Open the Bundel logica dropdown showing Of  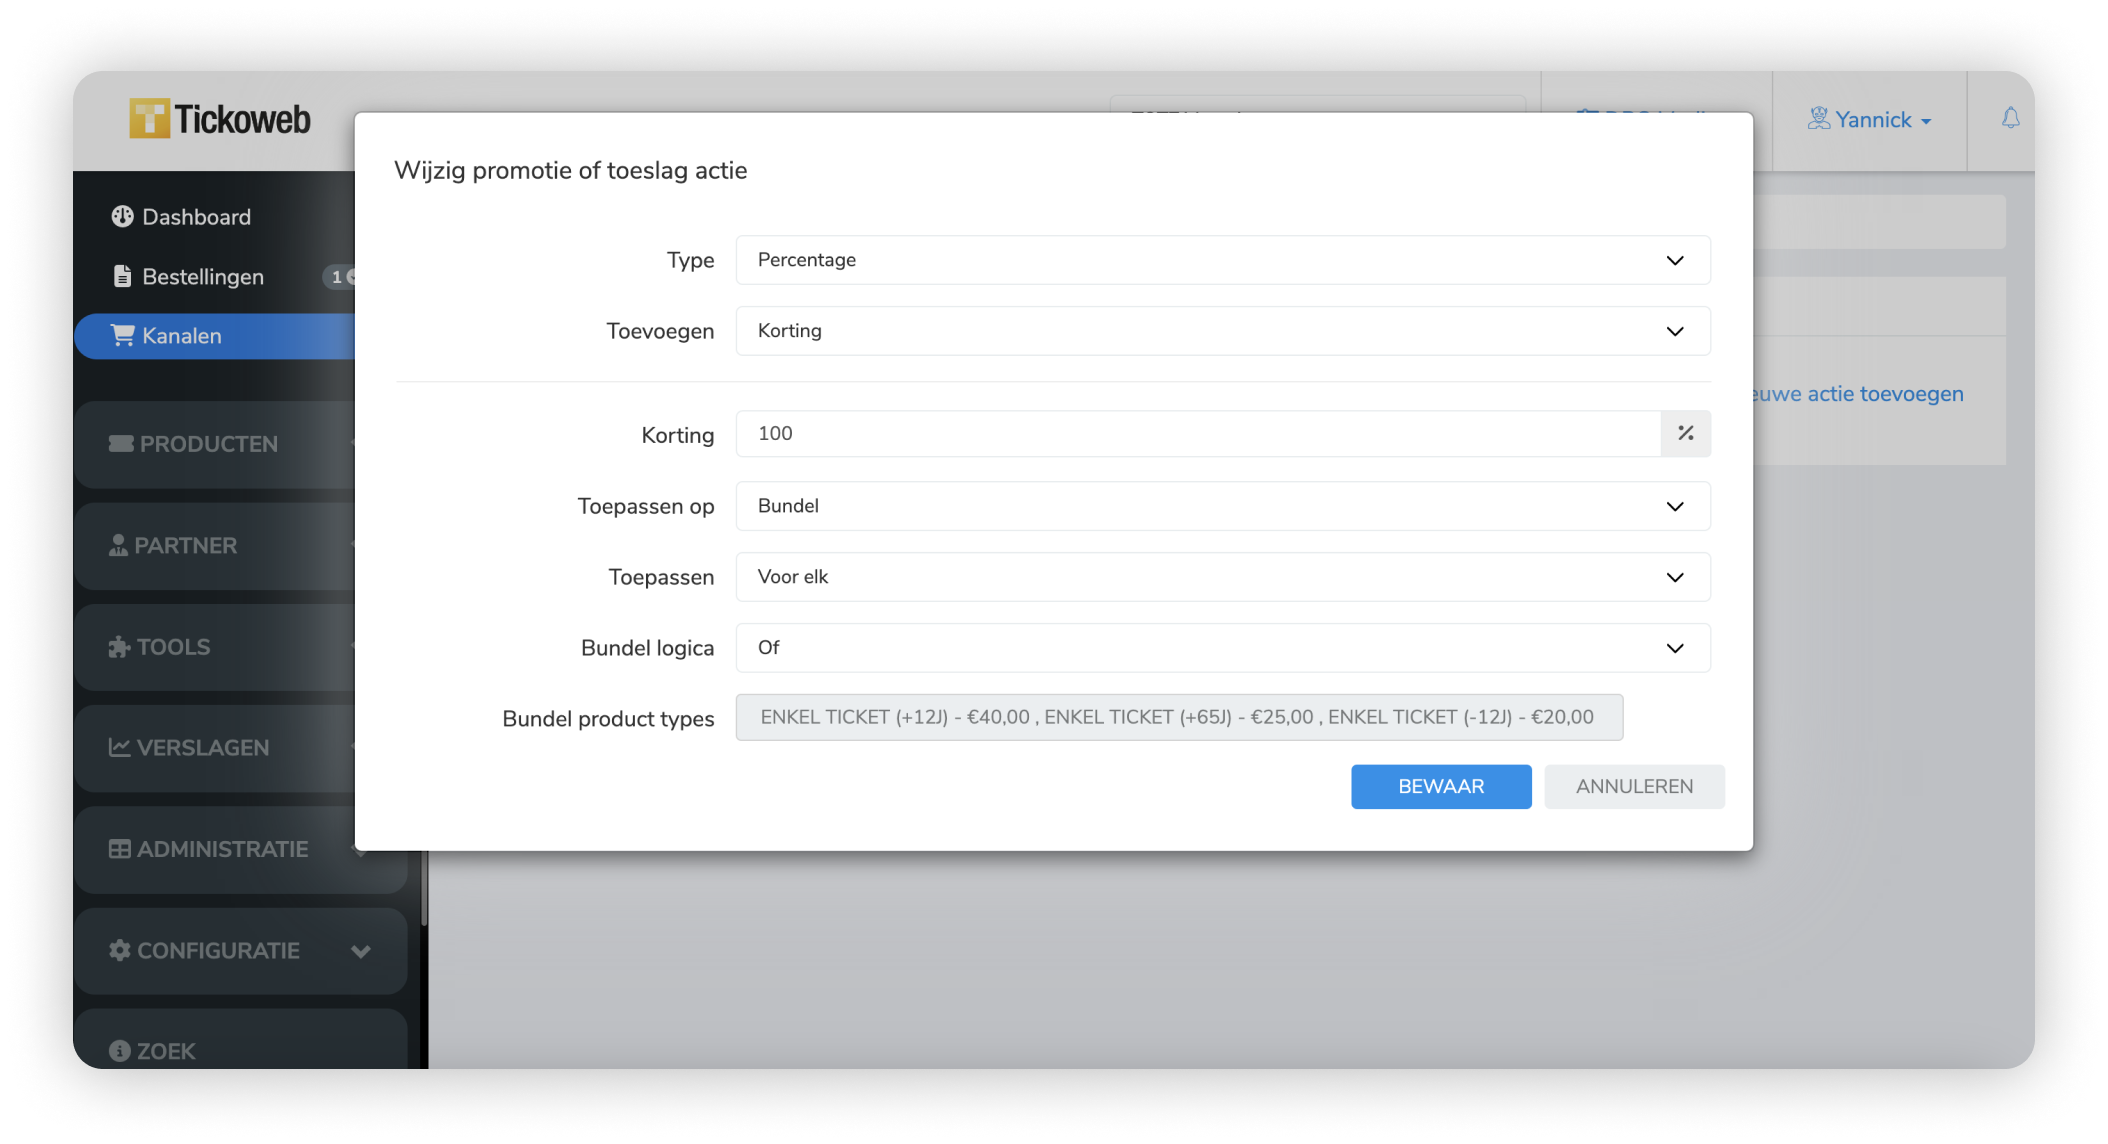click(x=1222, y=648)
